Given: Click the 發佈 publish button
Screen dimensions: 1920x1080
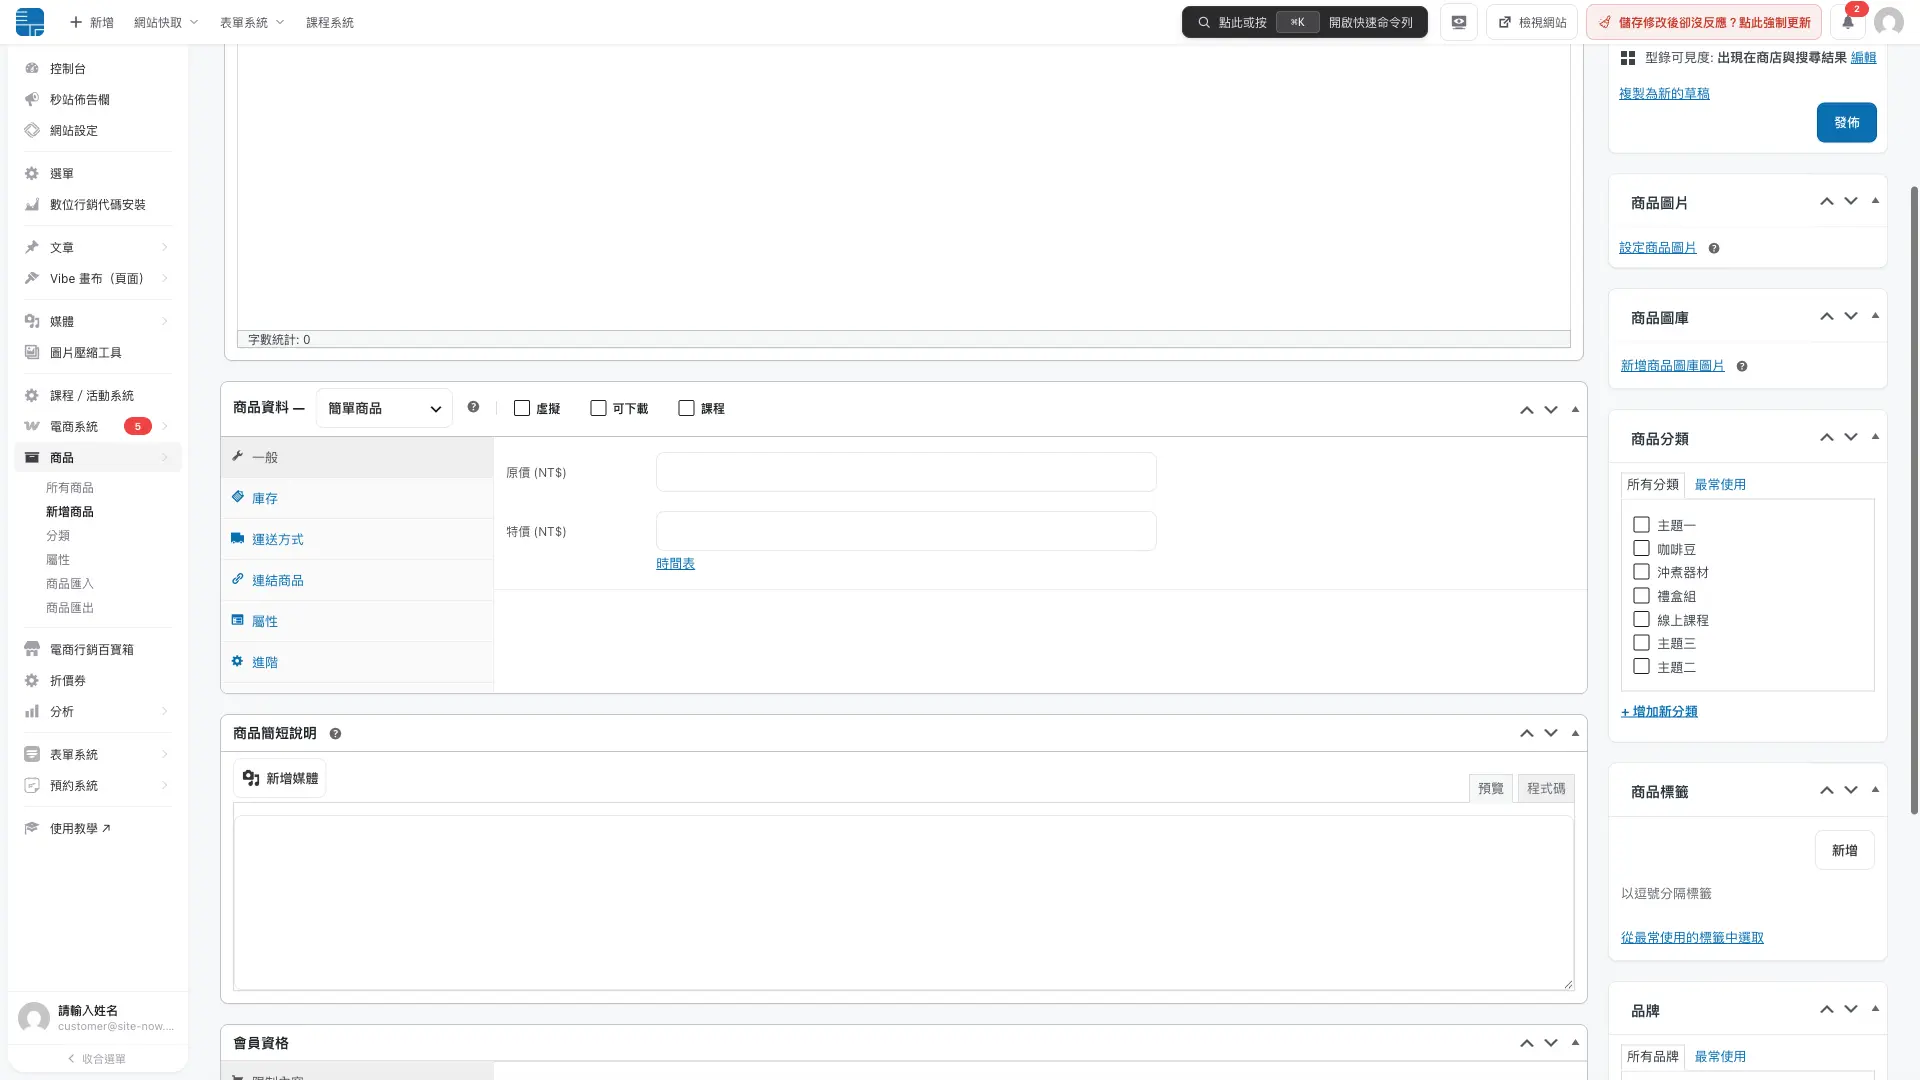Looking at the screenshot, I should (1846, 122).
